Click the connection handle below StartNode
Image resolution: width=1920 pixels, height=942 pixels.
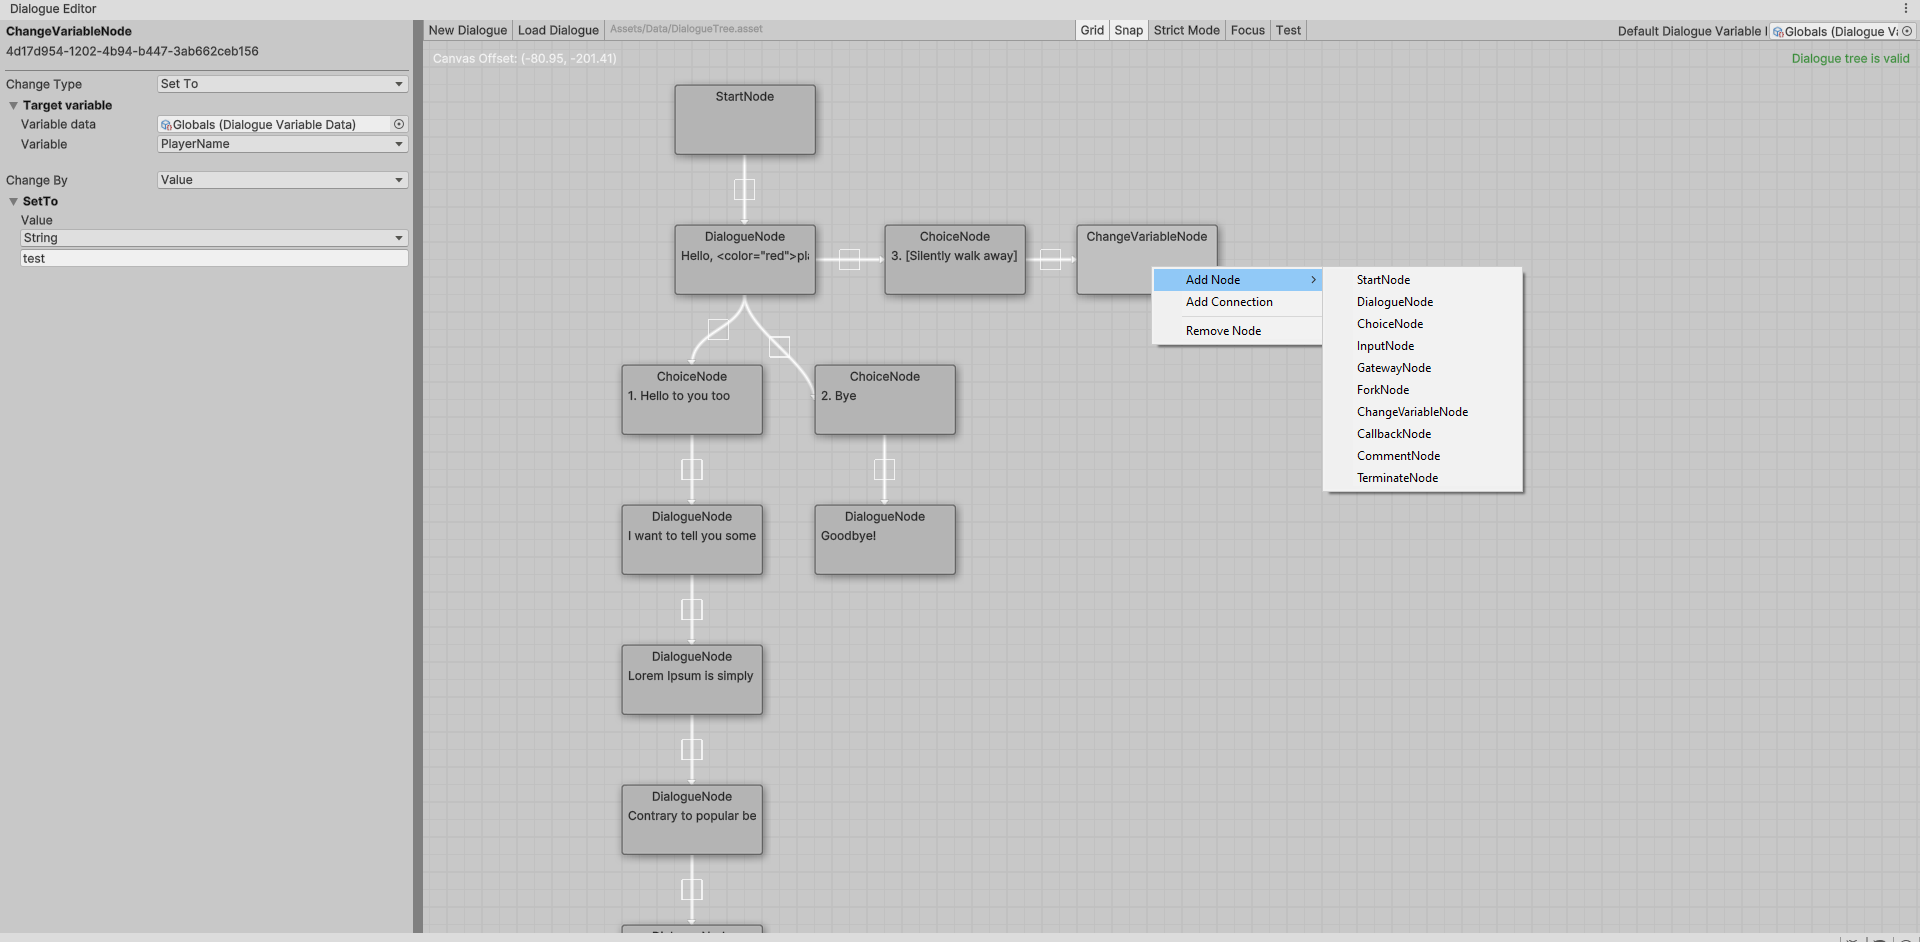(744, 189)
